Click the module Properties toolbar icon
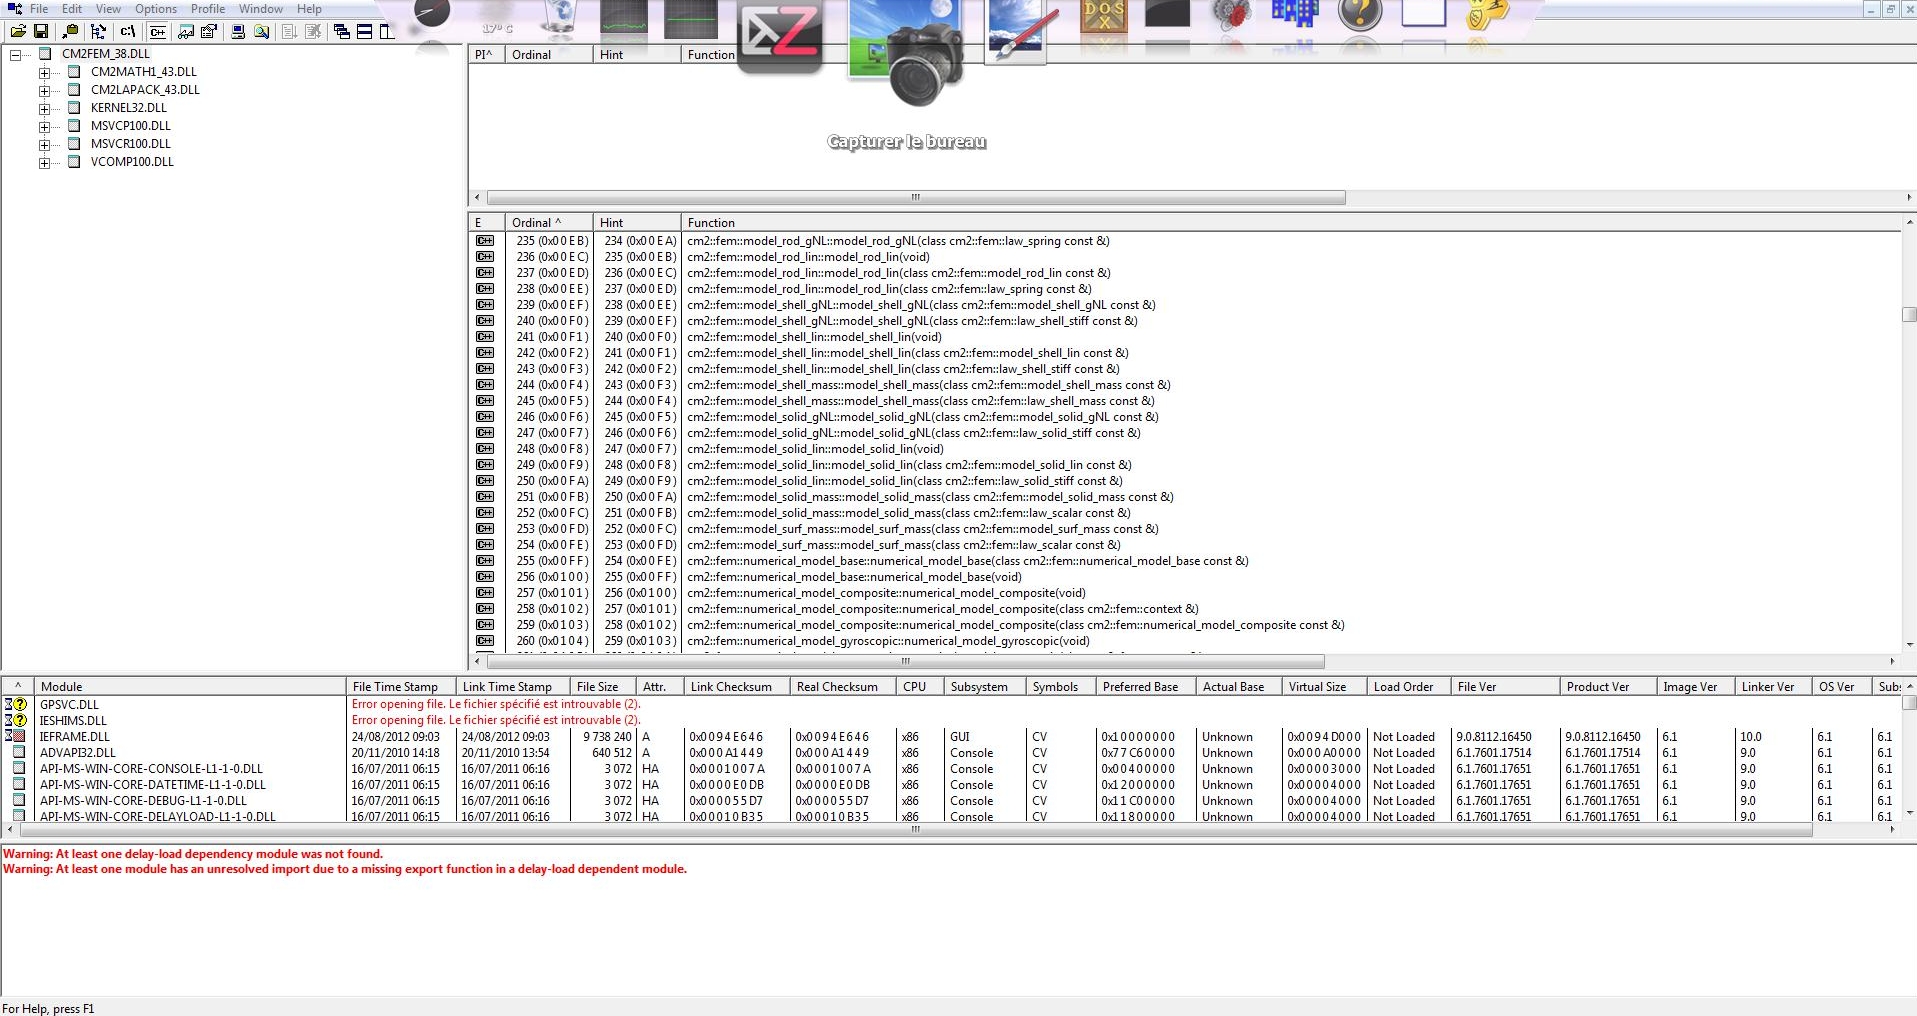 pyautogui.click(x=209, y=31)
